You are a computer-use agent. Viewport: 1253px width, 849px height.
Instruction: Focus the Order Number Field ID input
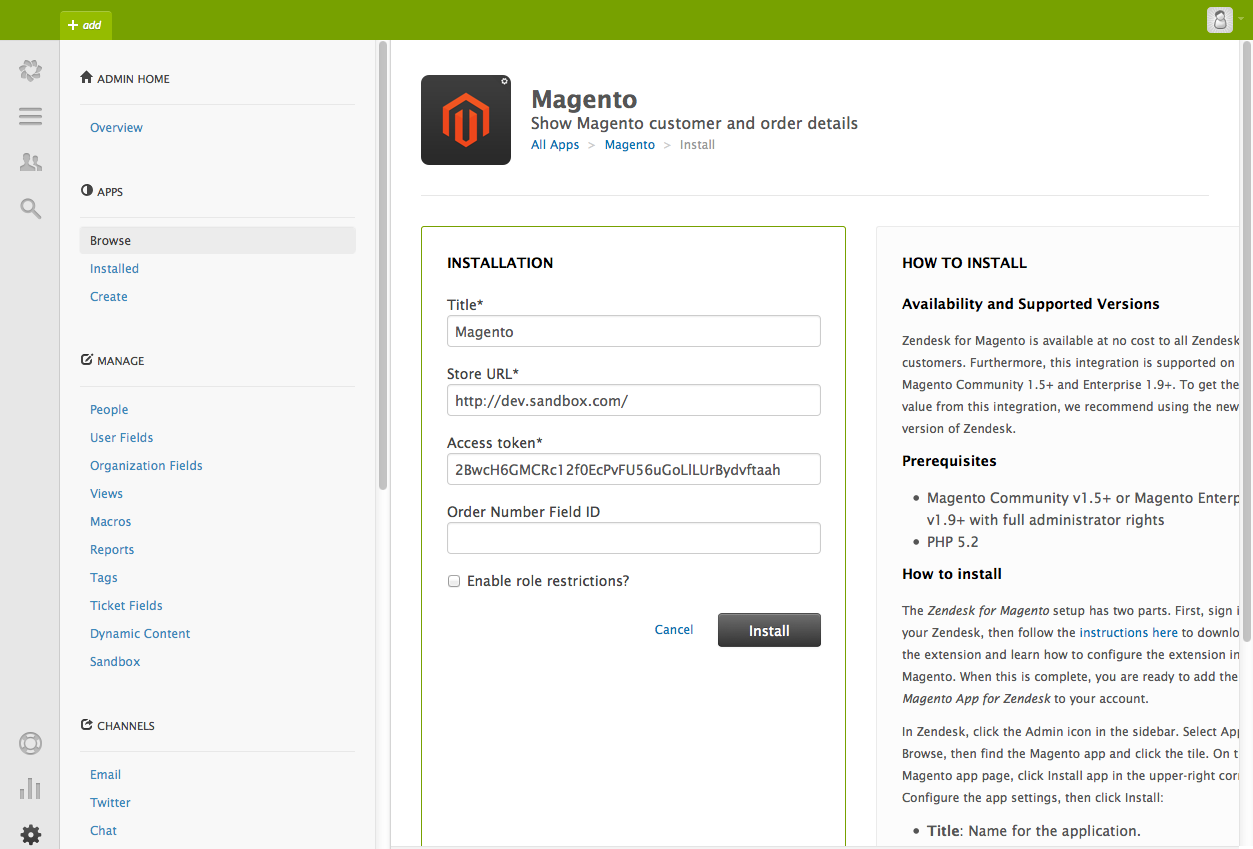[634, 538]
